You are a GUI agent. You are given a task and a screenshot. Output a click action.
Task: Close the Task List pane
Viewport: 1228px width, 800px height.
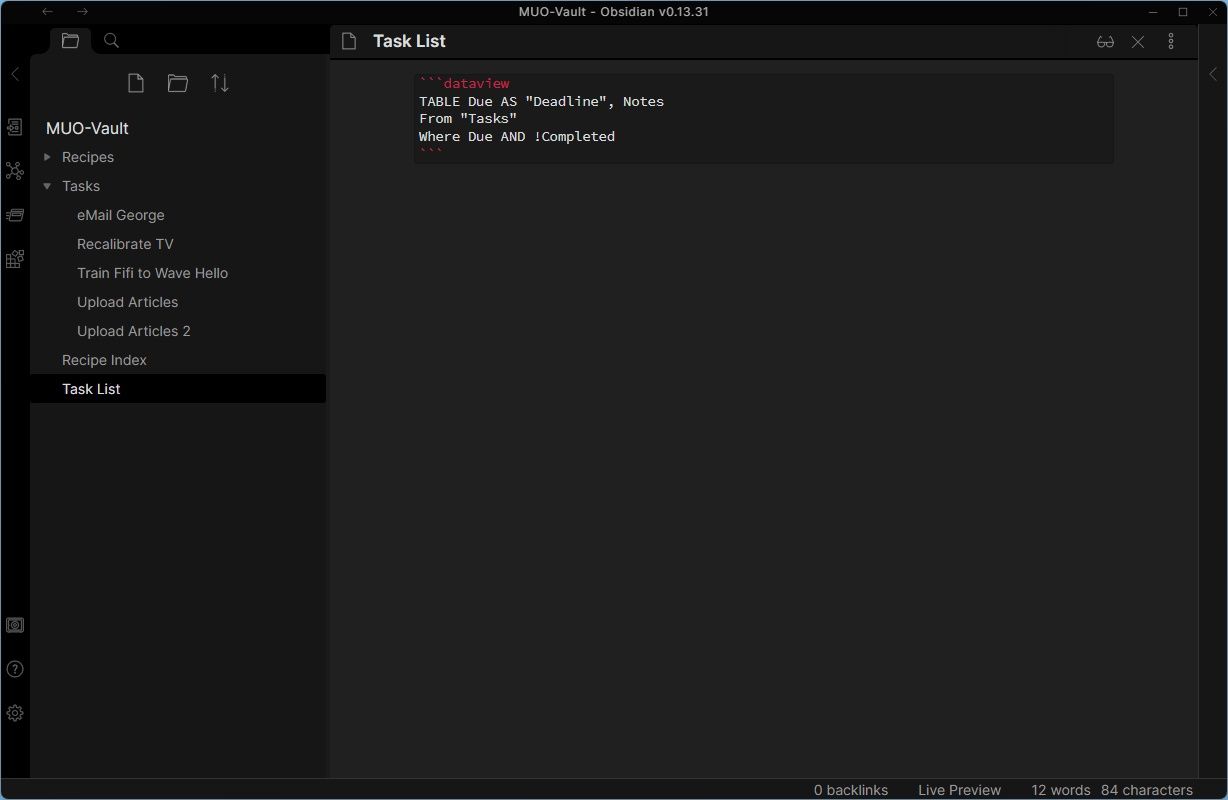(1138, 41)
